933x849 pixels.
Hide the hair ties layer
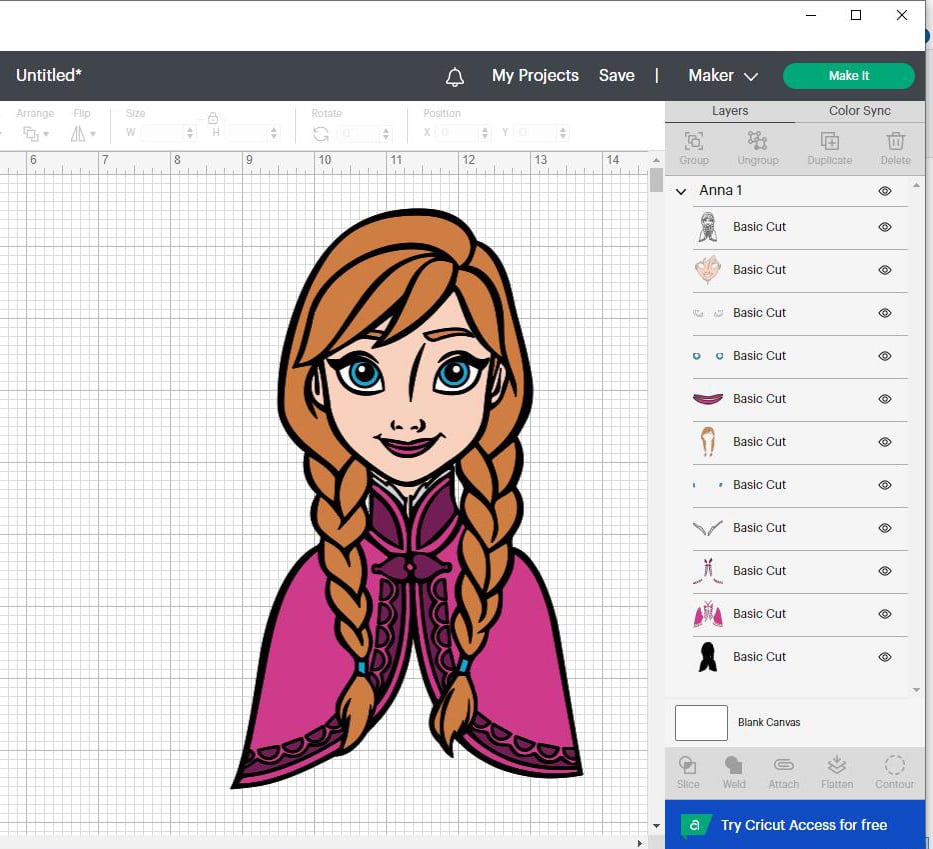tap(885, 485)
